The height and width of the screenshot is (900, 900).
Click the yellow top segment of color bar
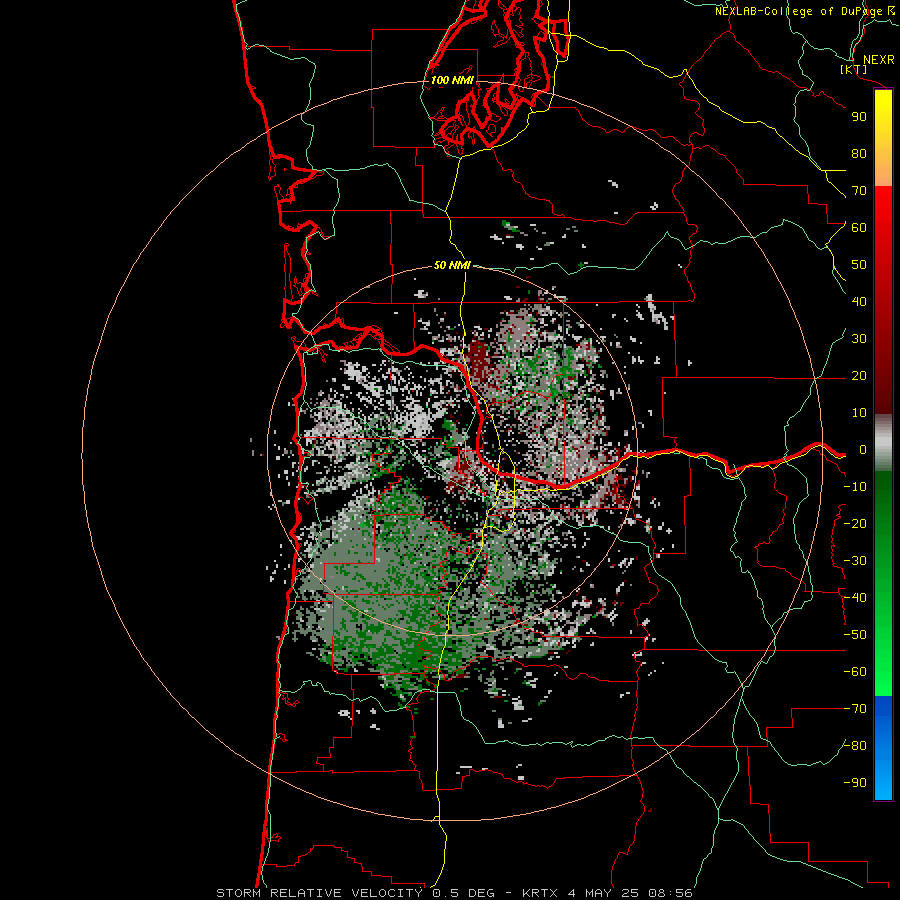pos(883,138)
